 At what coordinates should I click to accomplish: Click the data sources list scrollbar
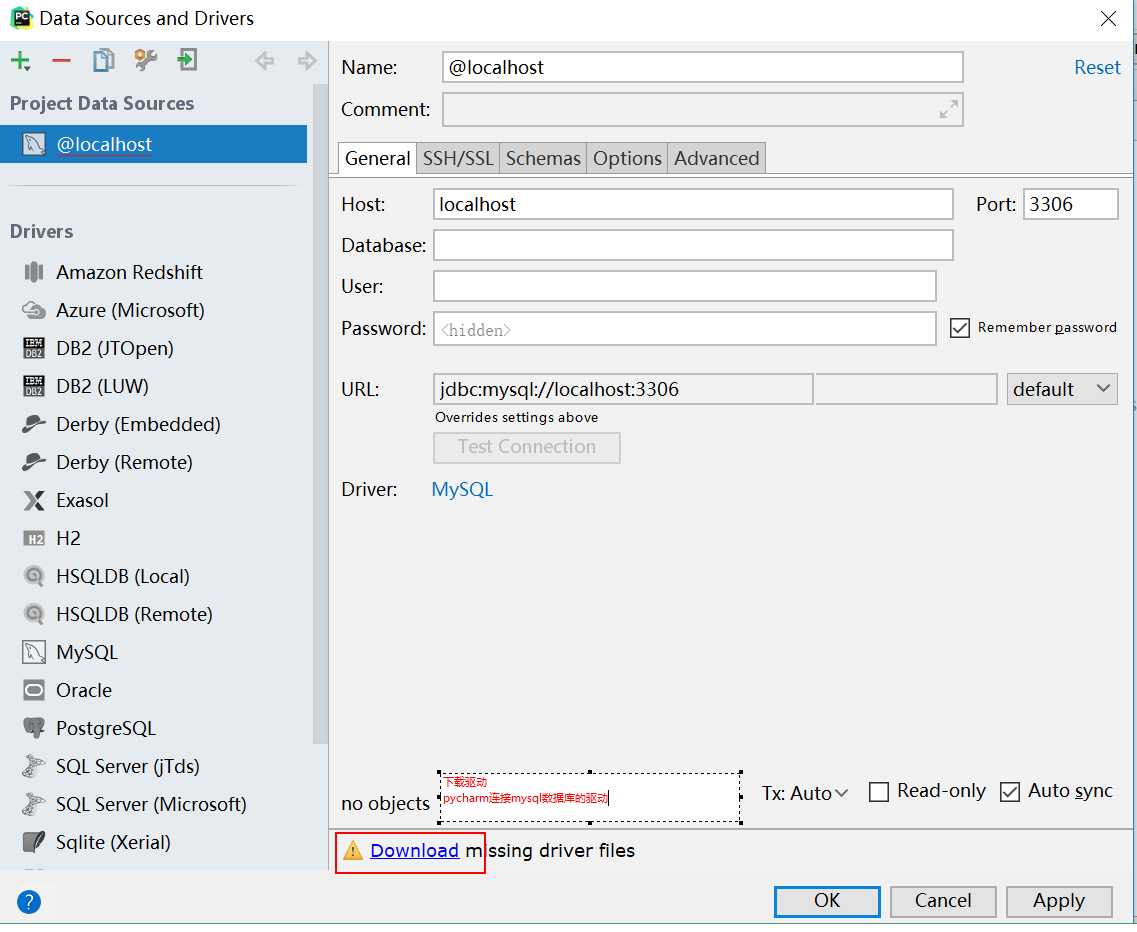(x=320, y=413)
